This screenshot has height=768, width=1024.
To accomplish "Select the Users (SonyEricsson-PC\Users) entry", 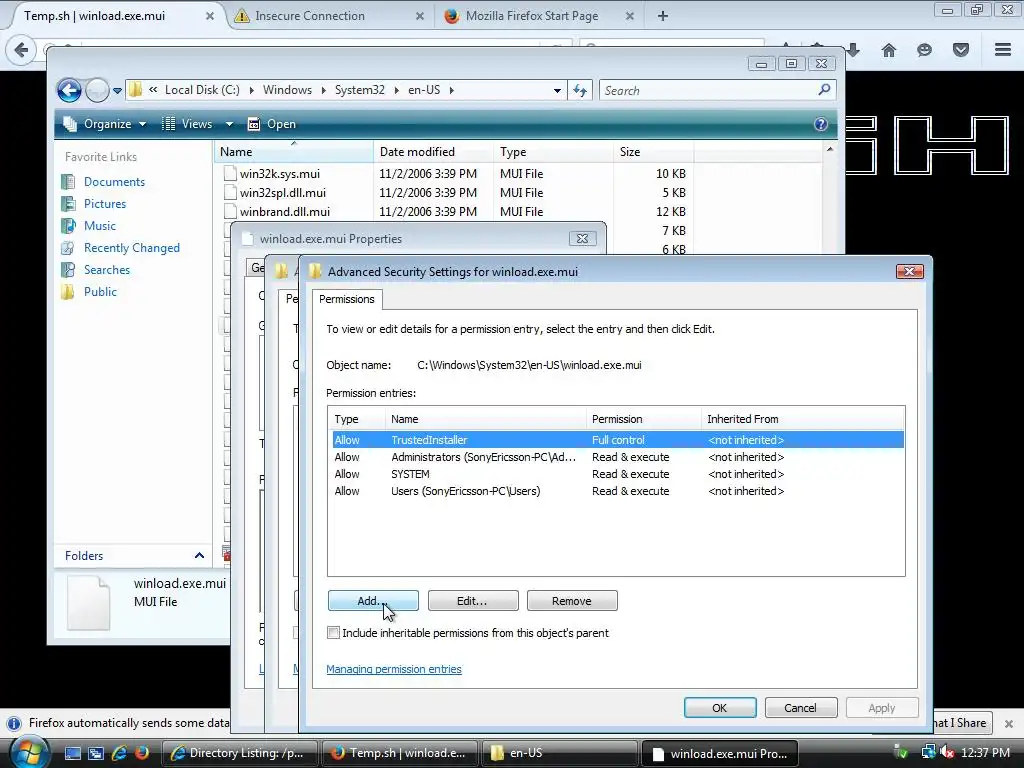I will (x=618, y=491).
